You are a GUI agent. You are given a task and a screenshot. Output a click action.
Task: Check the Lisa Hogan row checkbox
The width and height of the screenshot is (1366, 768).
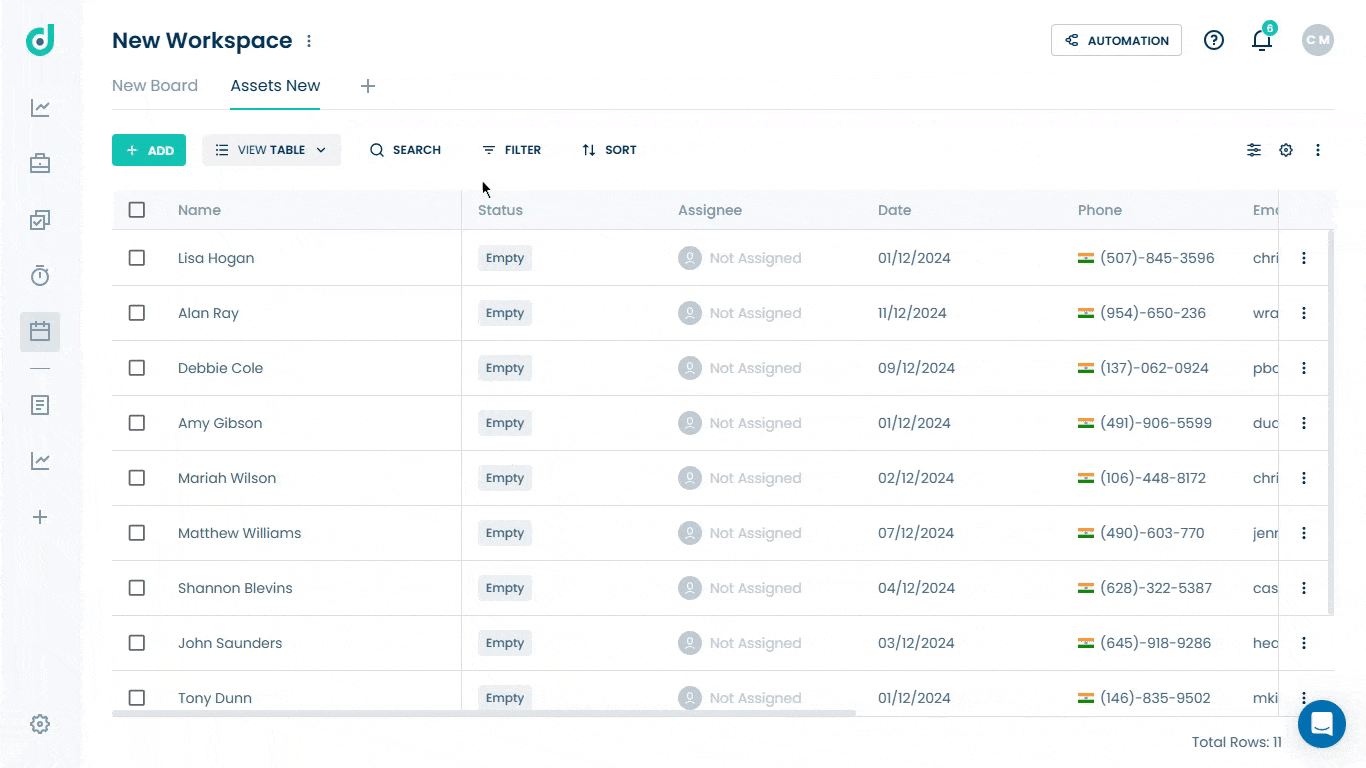137,258
